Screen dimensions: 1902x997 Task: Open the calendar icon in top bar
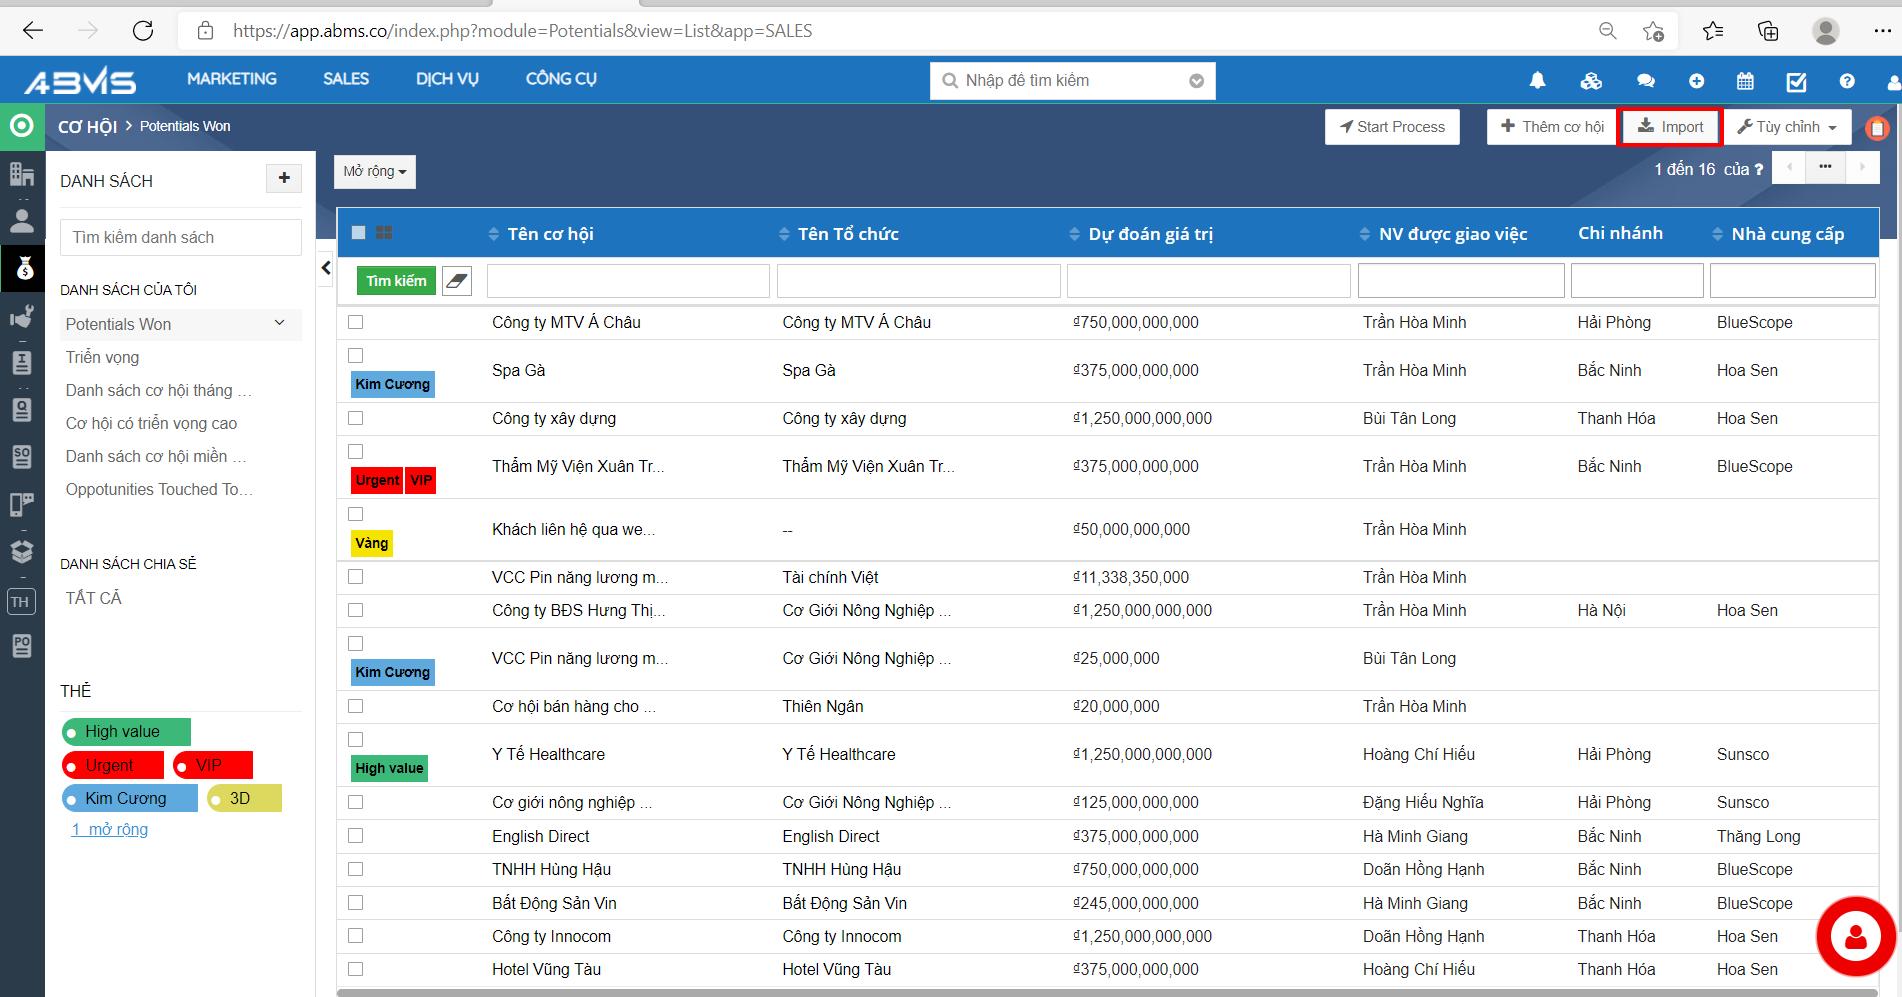point(1745,81)
